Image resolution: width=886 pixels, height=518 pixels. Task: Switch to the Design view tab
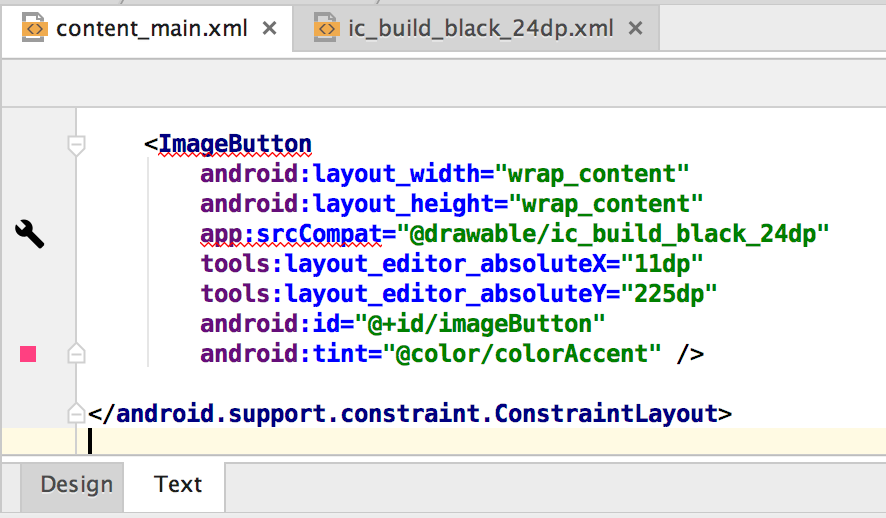pos(76,485)
